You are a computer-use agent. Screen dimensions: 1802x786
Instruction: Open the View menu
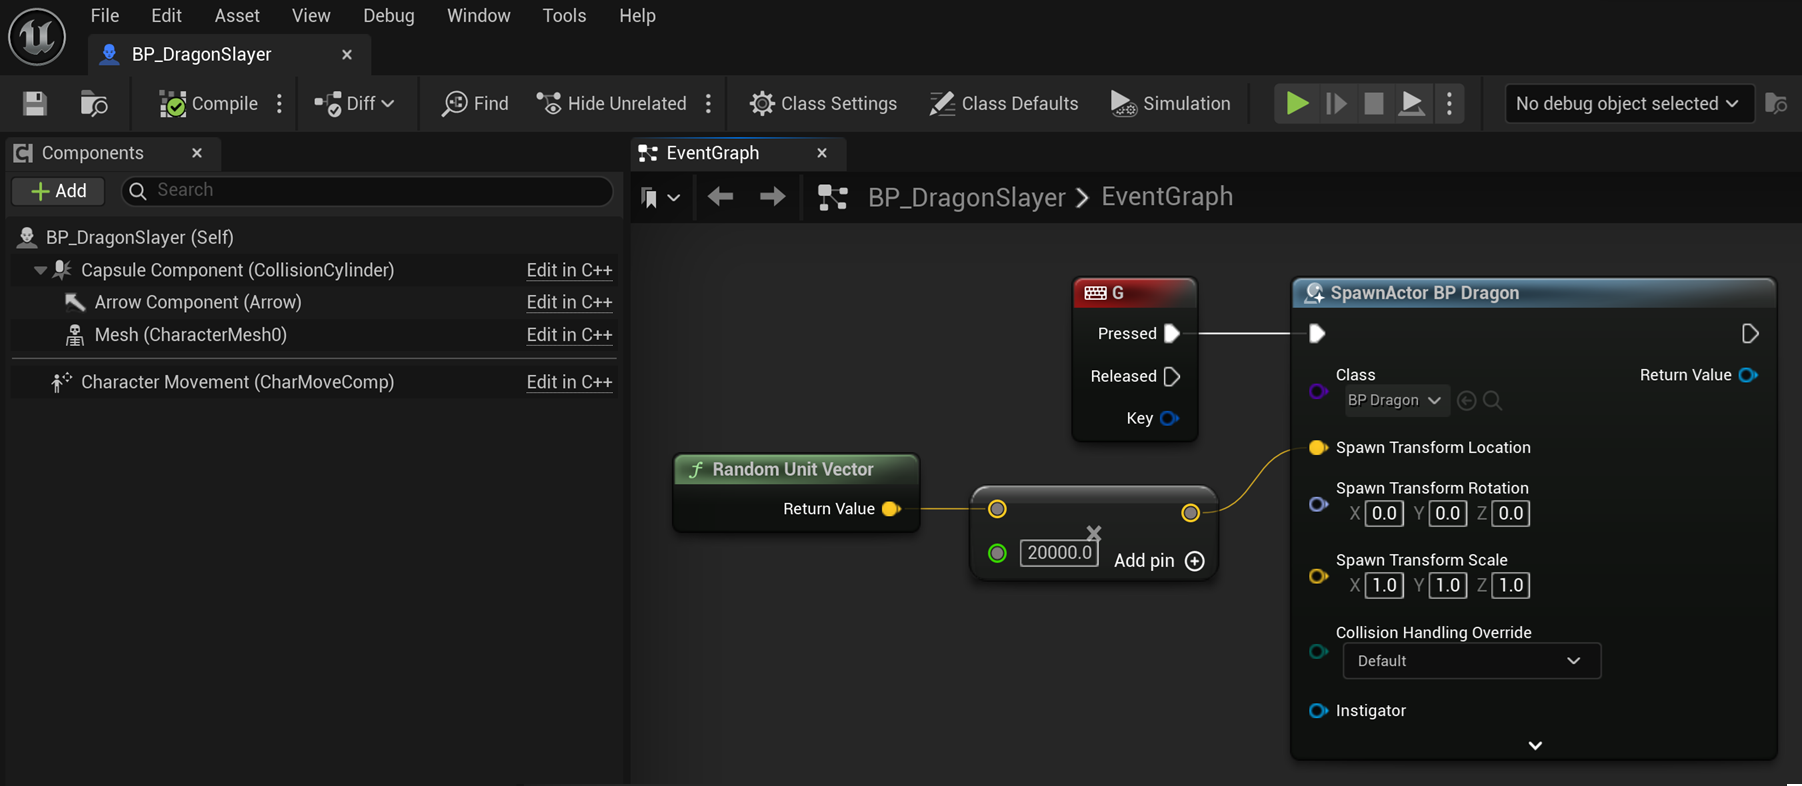point(311,16)
